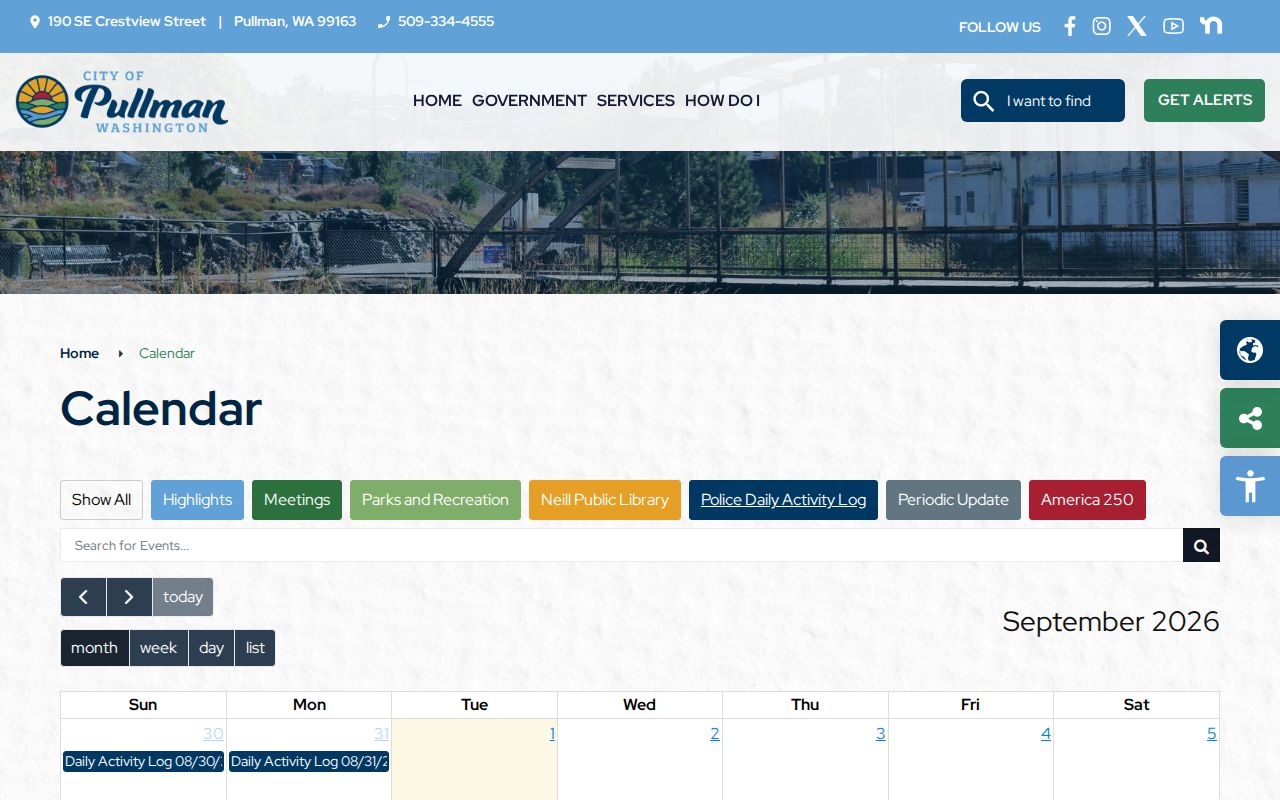Open day 4 in calendar
The width and height of the screenshot is (1280, 800).
1046,734
